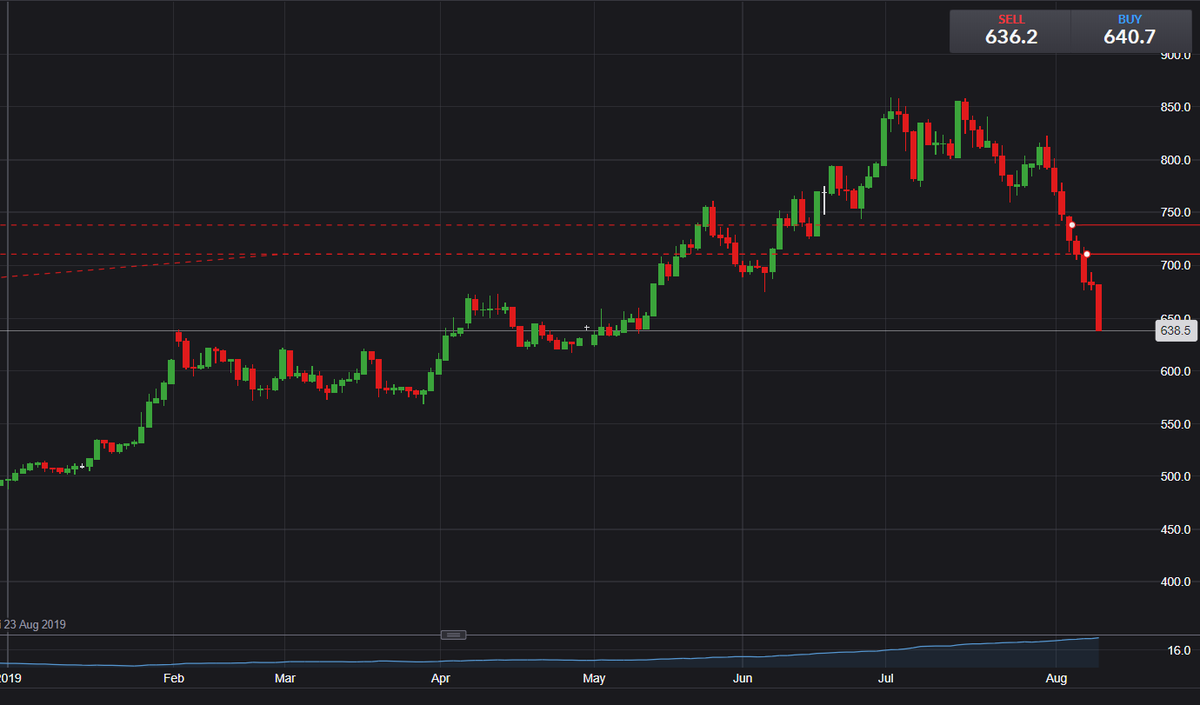Image resolution: width=1200 pixels, height=705 pixels.
Task: Click the Jul label on the time axis
Action: [x=886, y=678]
